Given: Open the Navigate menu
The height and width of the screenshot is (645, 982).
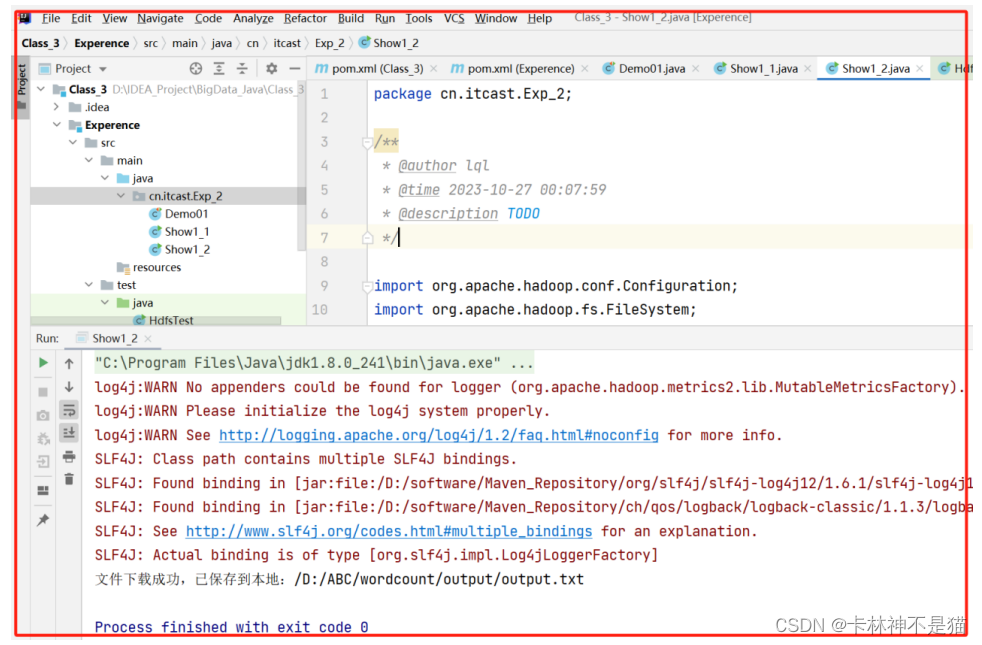Looking at the screenshot, I should click(x=160, y=18).
